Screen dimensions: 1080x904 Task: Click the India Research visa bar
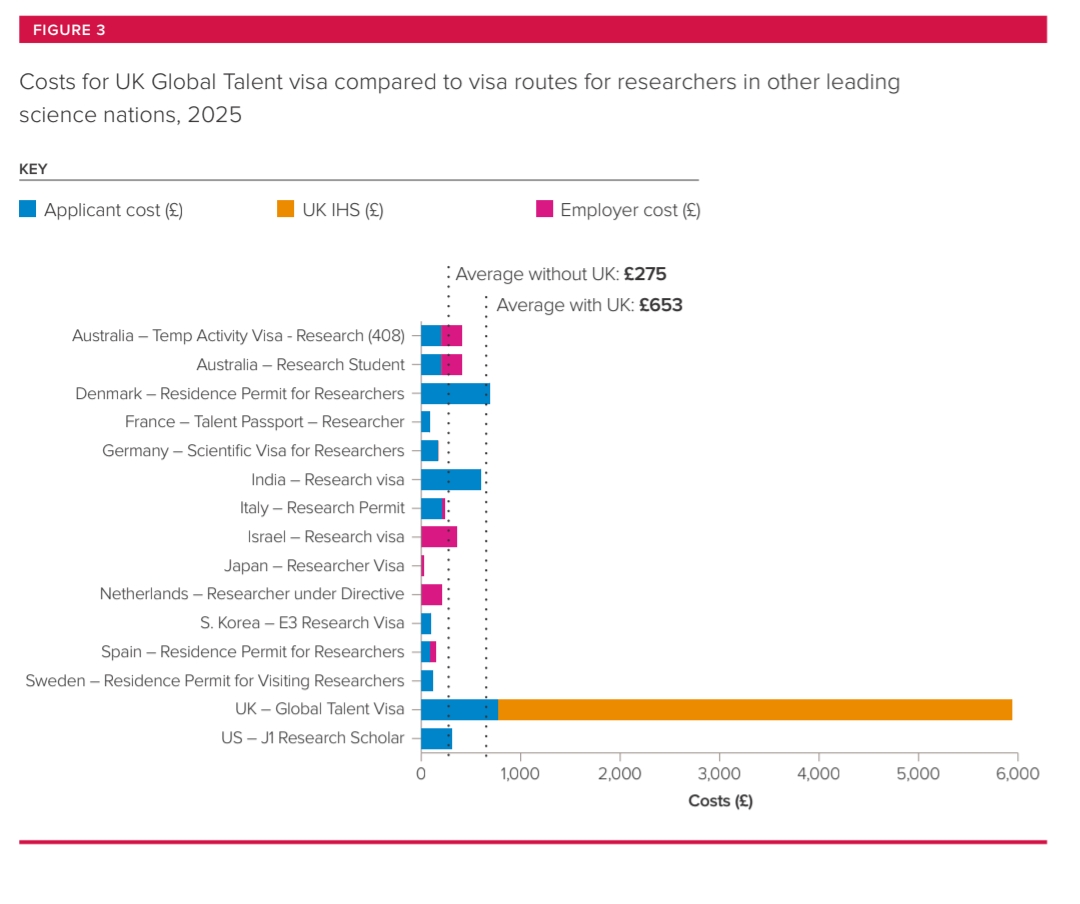click(x=451, y=480)
